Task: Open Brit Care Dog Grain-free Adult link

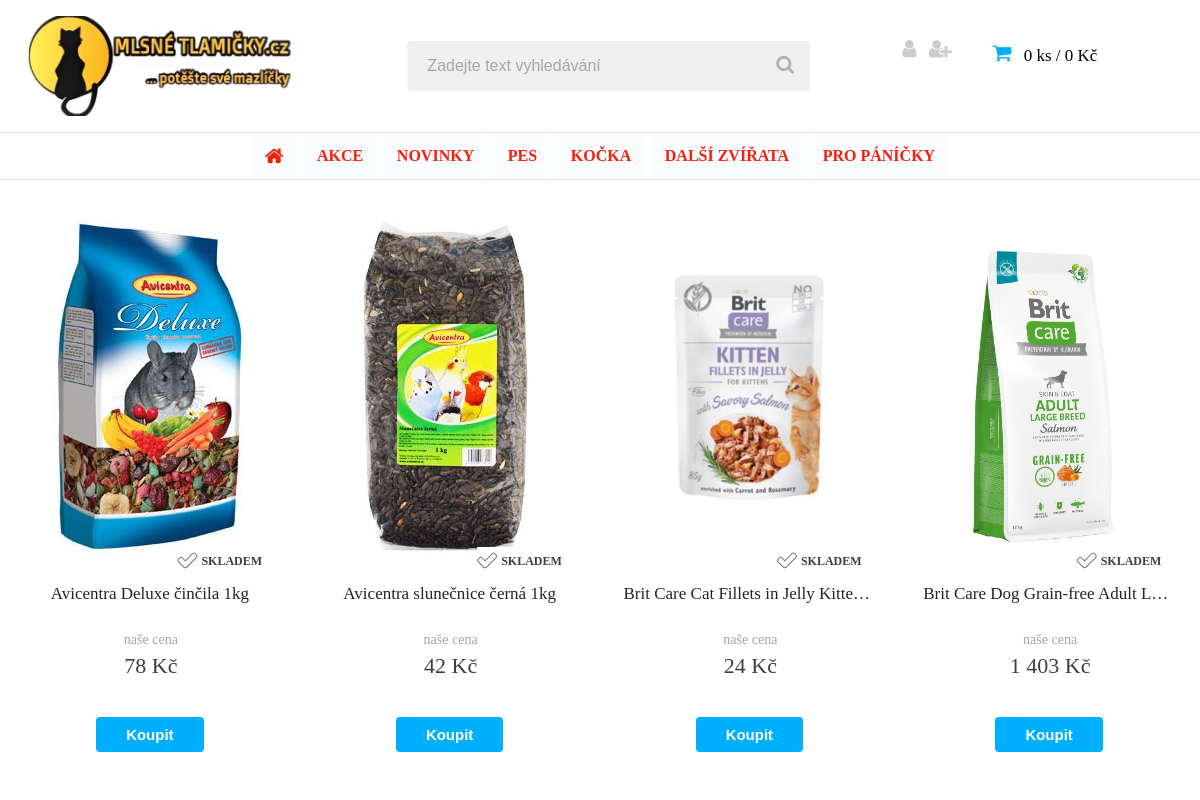Action: point(1046,594)
